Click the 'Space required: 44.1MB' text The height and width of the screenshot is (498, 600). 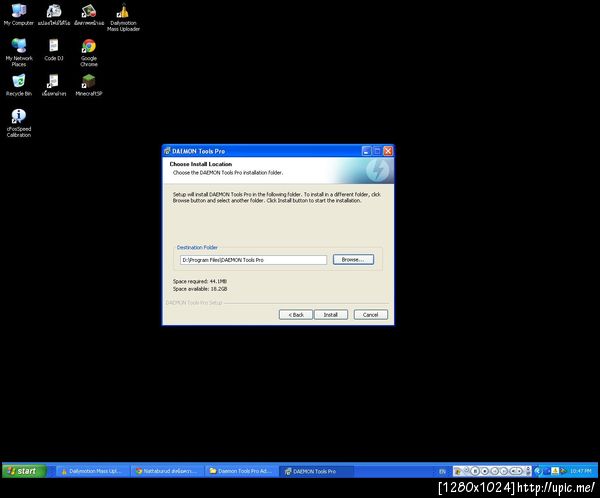click(x=200, y=281)
